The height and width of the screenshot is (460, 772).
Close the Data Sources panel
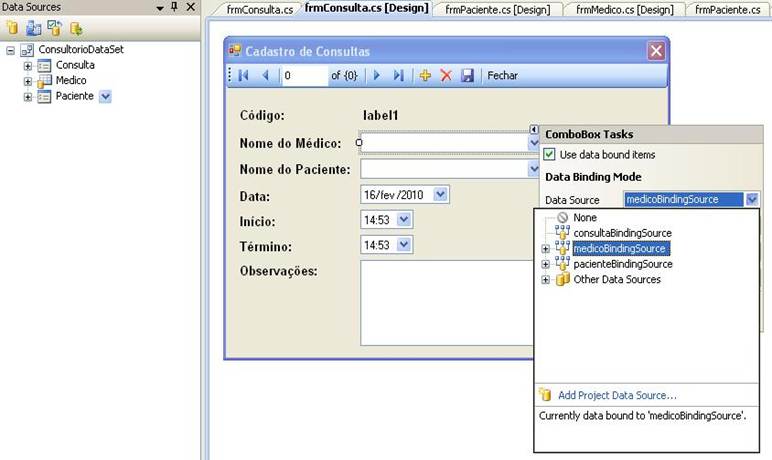click(x=191, y=7)
